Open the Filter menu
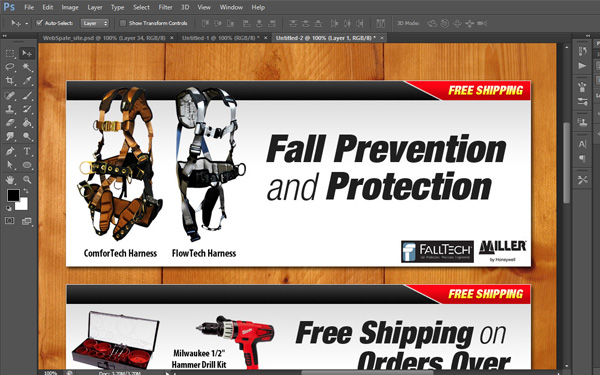The height and width of the screenshot is (375, 600). pyautogui.click(x=165, y=7)
